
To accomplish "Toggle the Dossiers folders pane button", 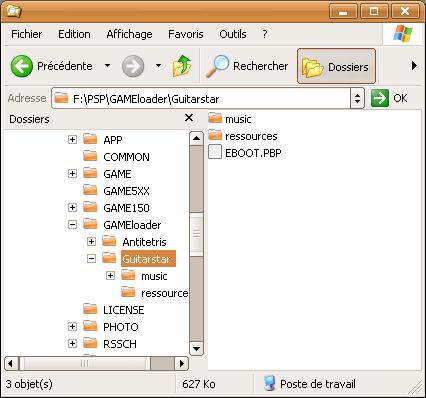I will (336, 66).
